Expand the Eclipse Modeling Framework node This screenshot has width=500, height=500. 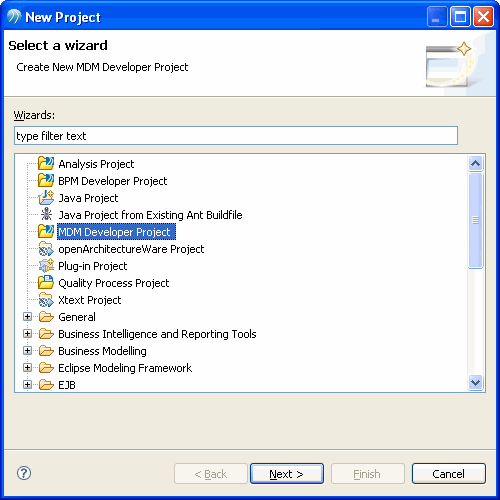tap(27, 368)
